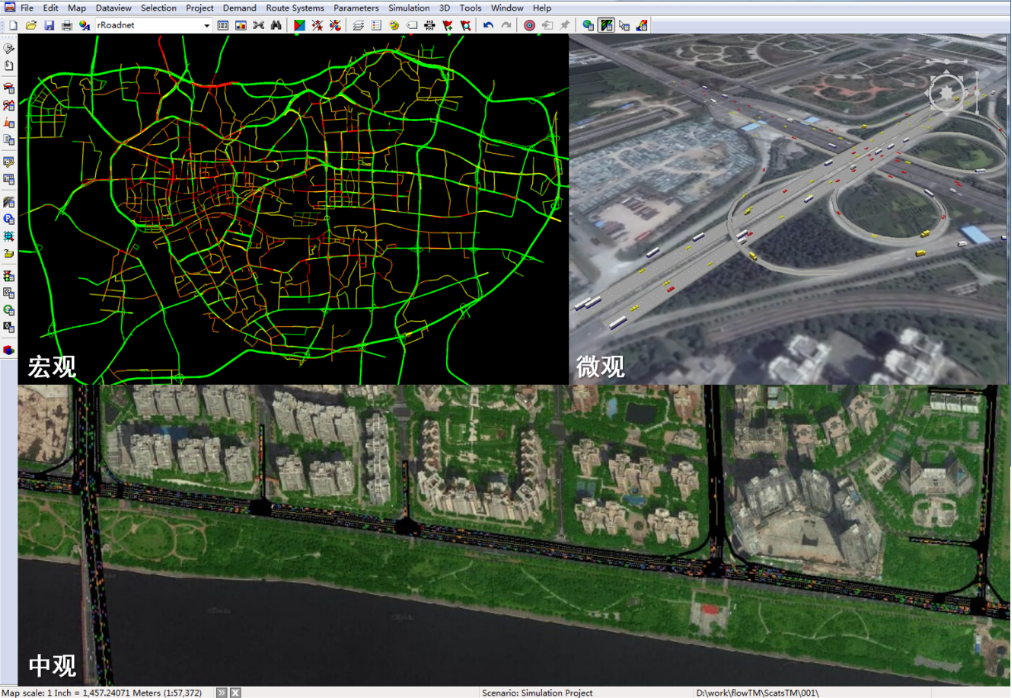Click the New file icon

coord(14,24)
